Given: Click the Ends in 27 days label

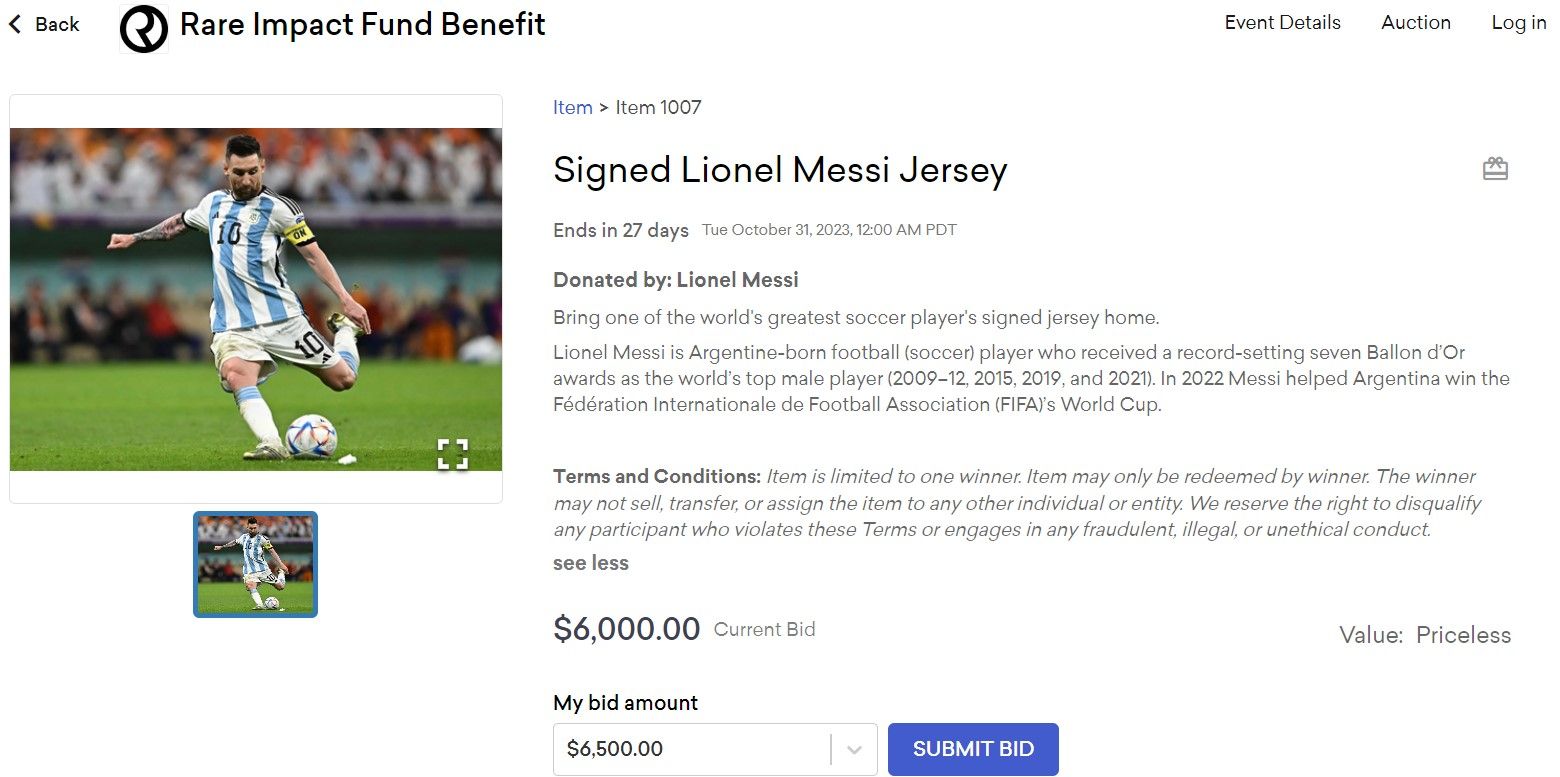Looking at the screenshot, I should click(x=620, y=230).
